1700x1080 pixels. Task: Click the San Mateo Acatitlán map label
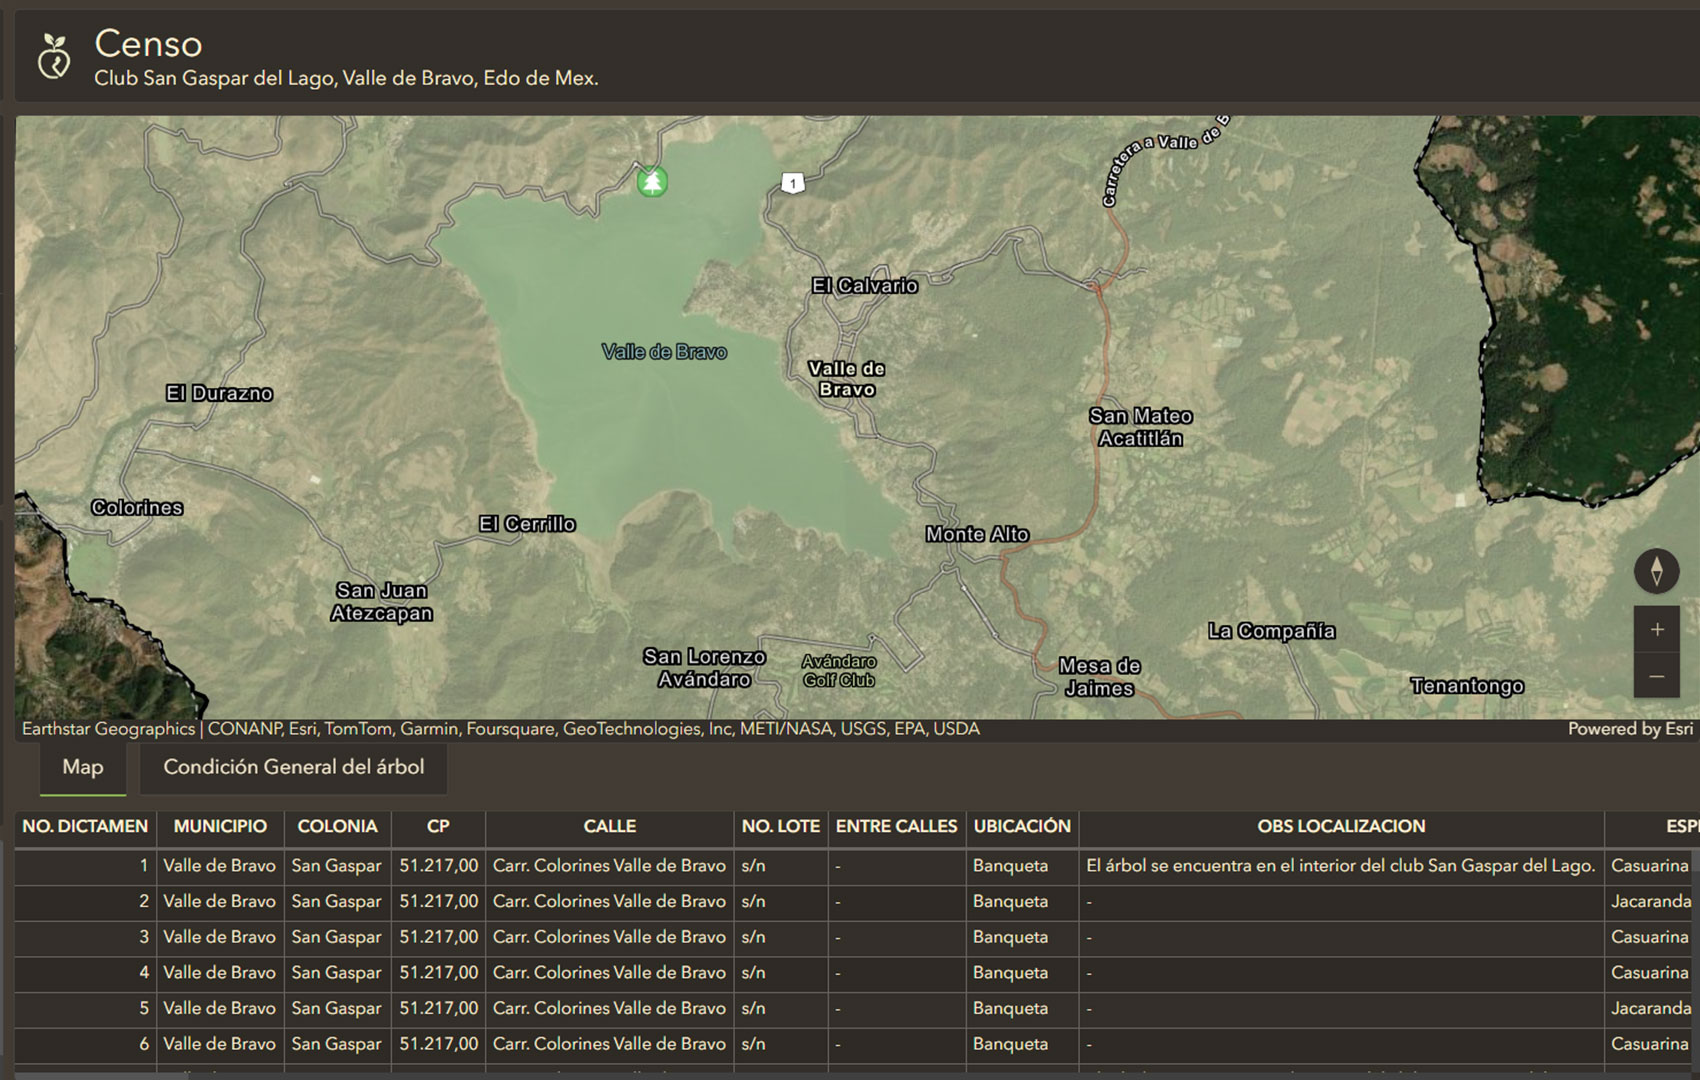click(x=1140, y=427)
